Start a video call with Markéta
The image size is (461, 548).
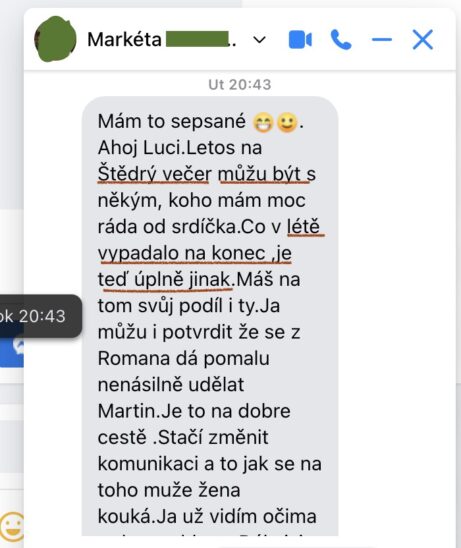click(x=300, y=39)
